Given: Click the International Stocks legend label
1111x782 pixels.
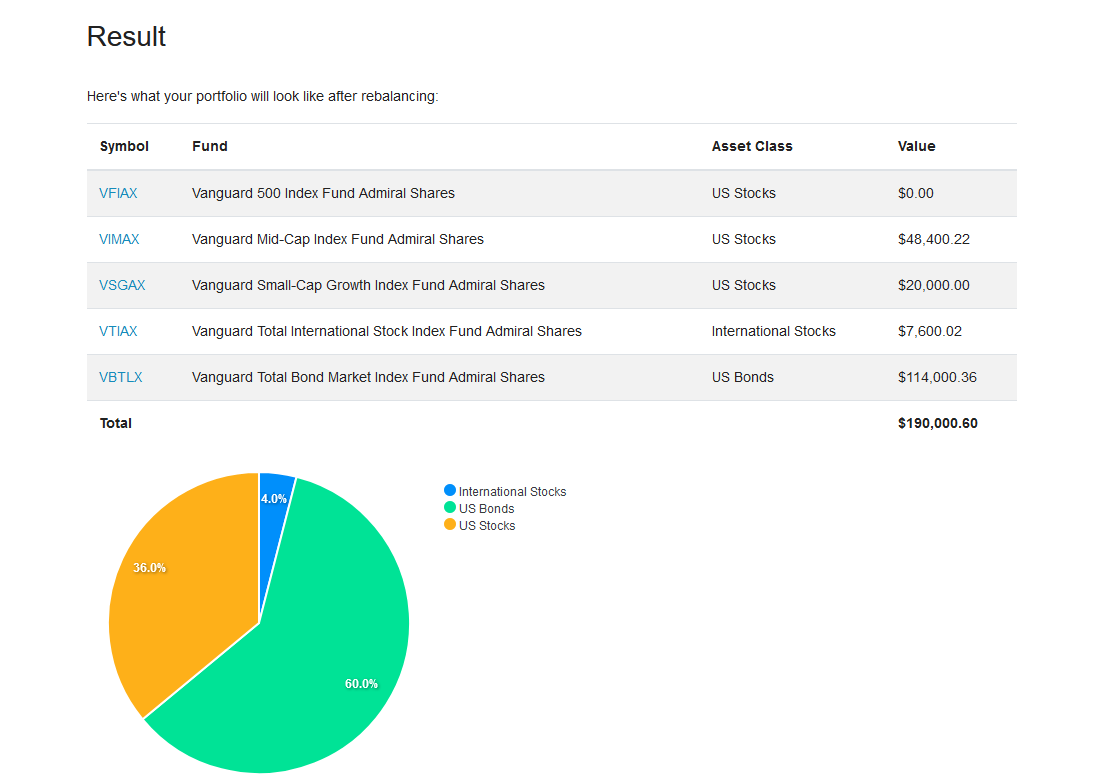Looking at the screenshot, I should (x=512, y=492).
